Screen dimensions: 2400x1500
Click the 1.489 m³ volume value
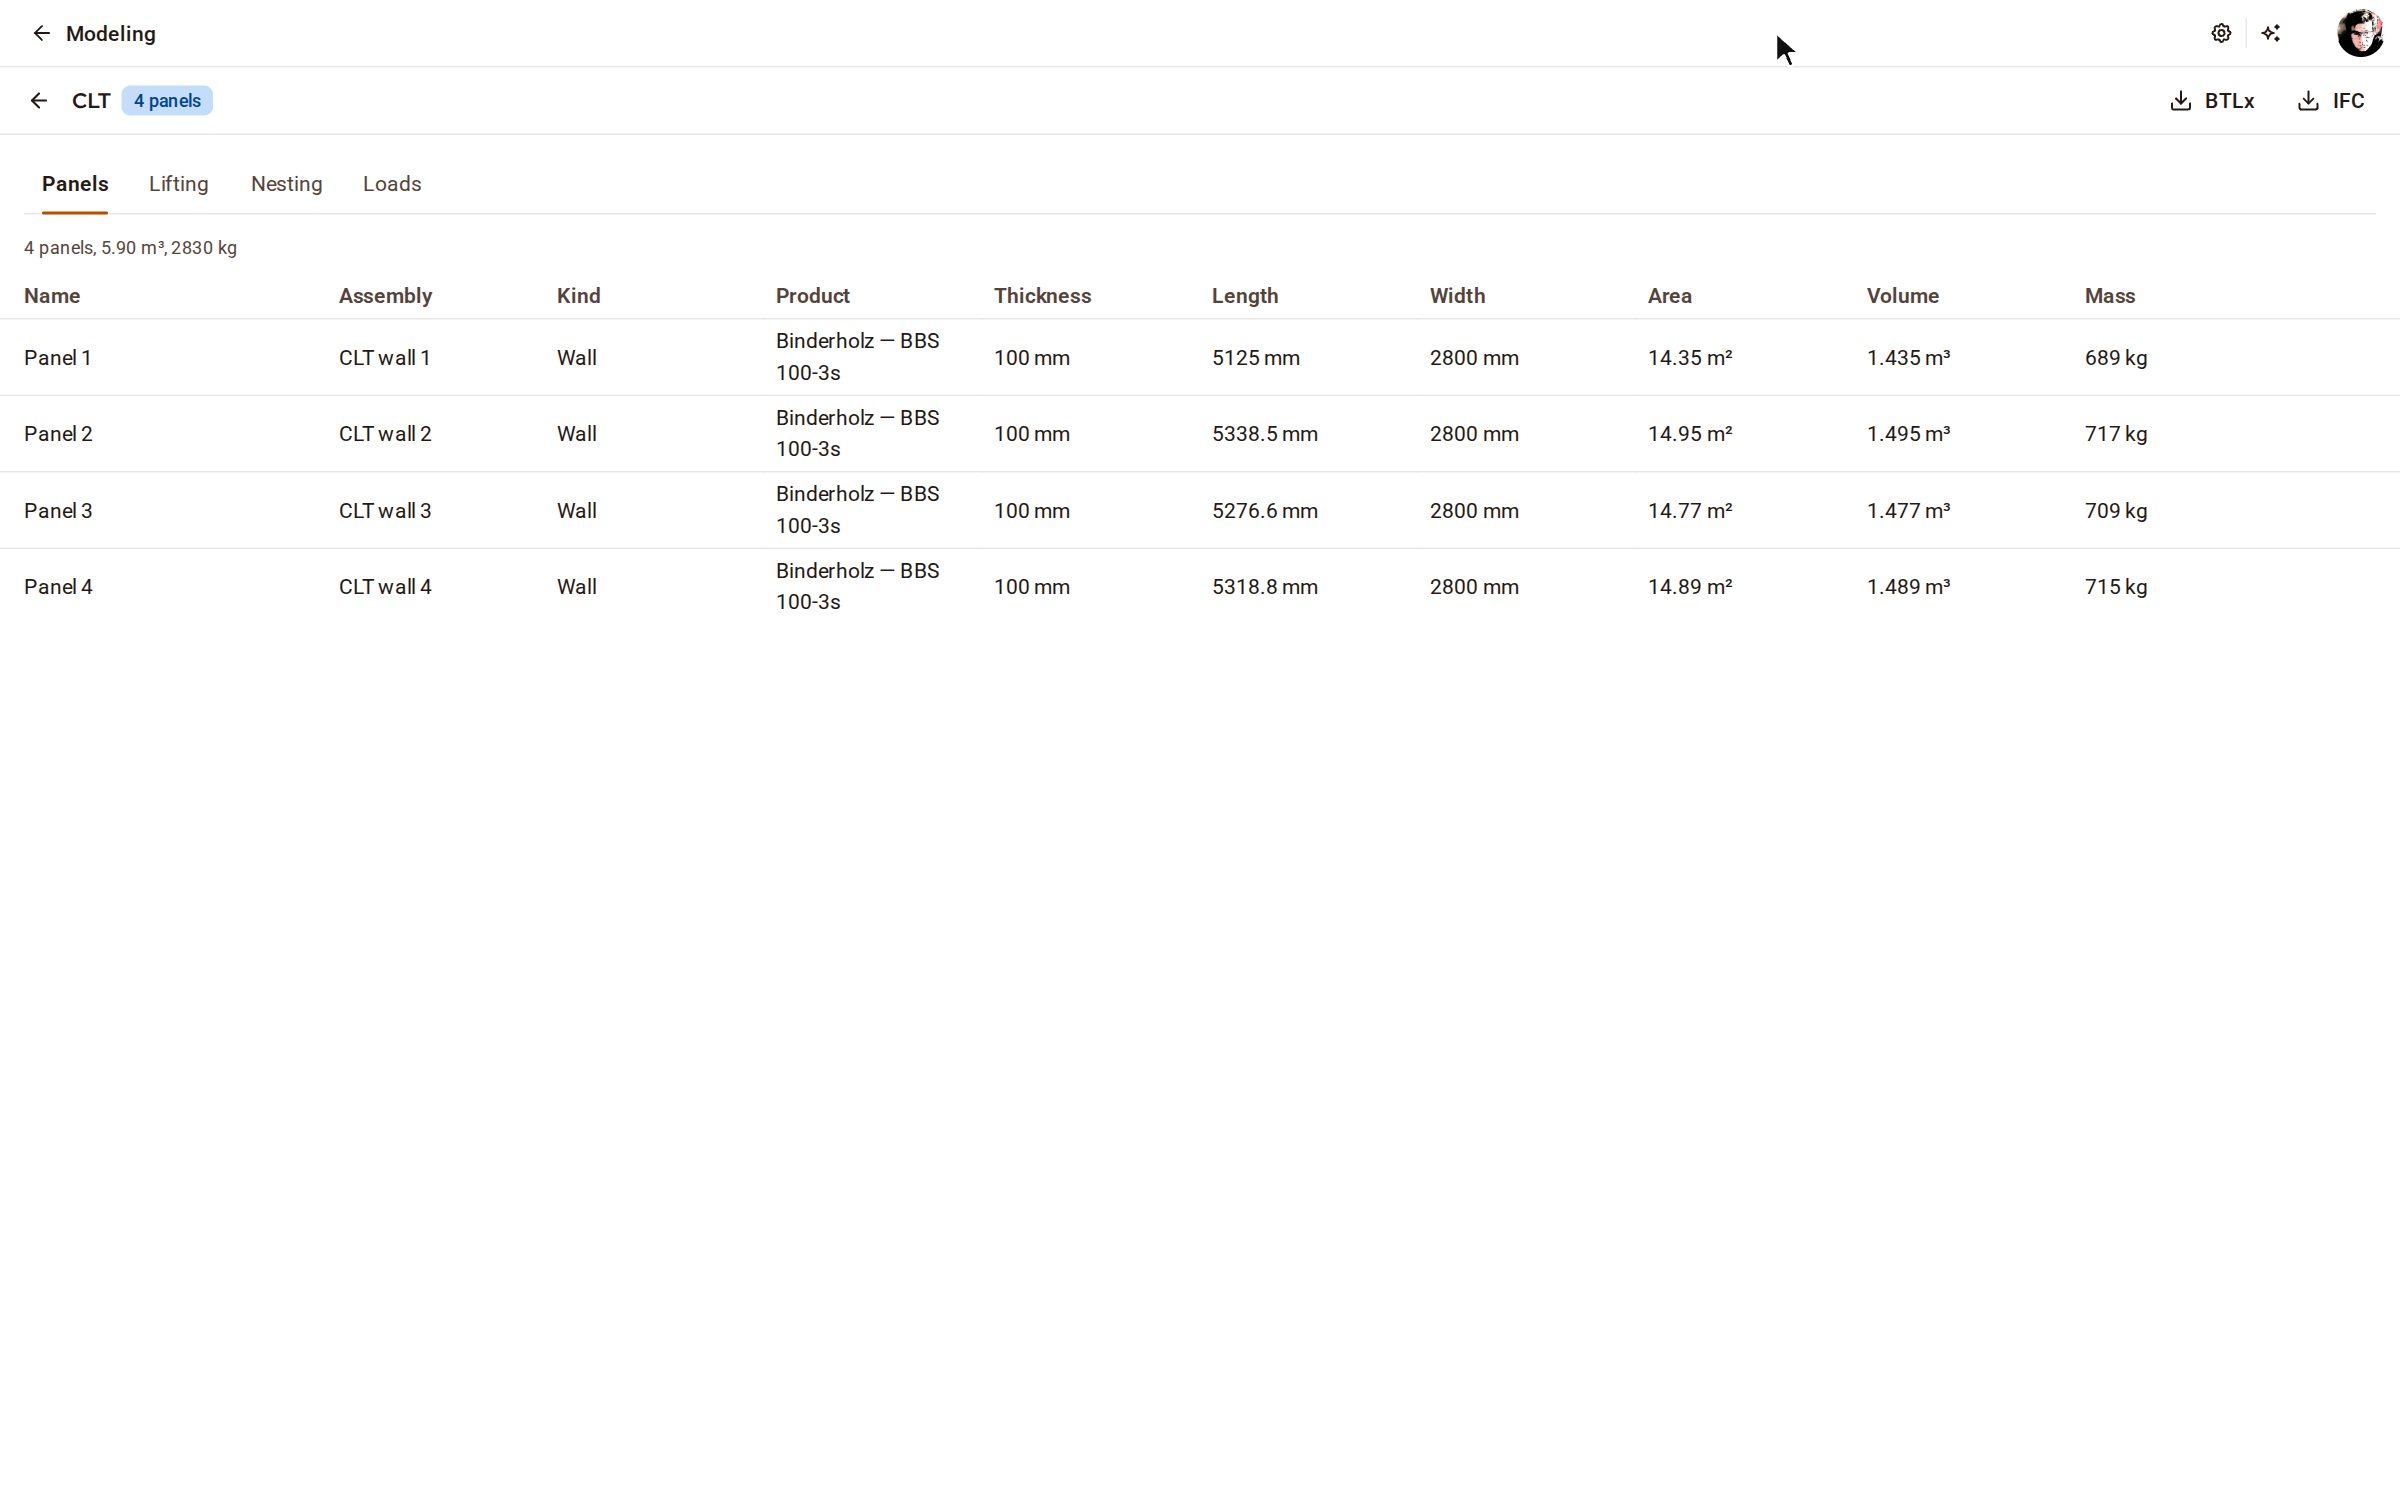point(1908,587)
